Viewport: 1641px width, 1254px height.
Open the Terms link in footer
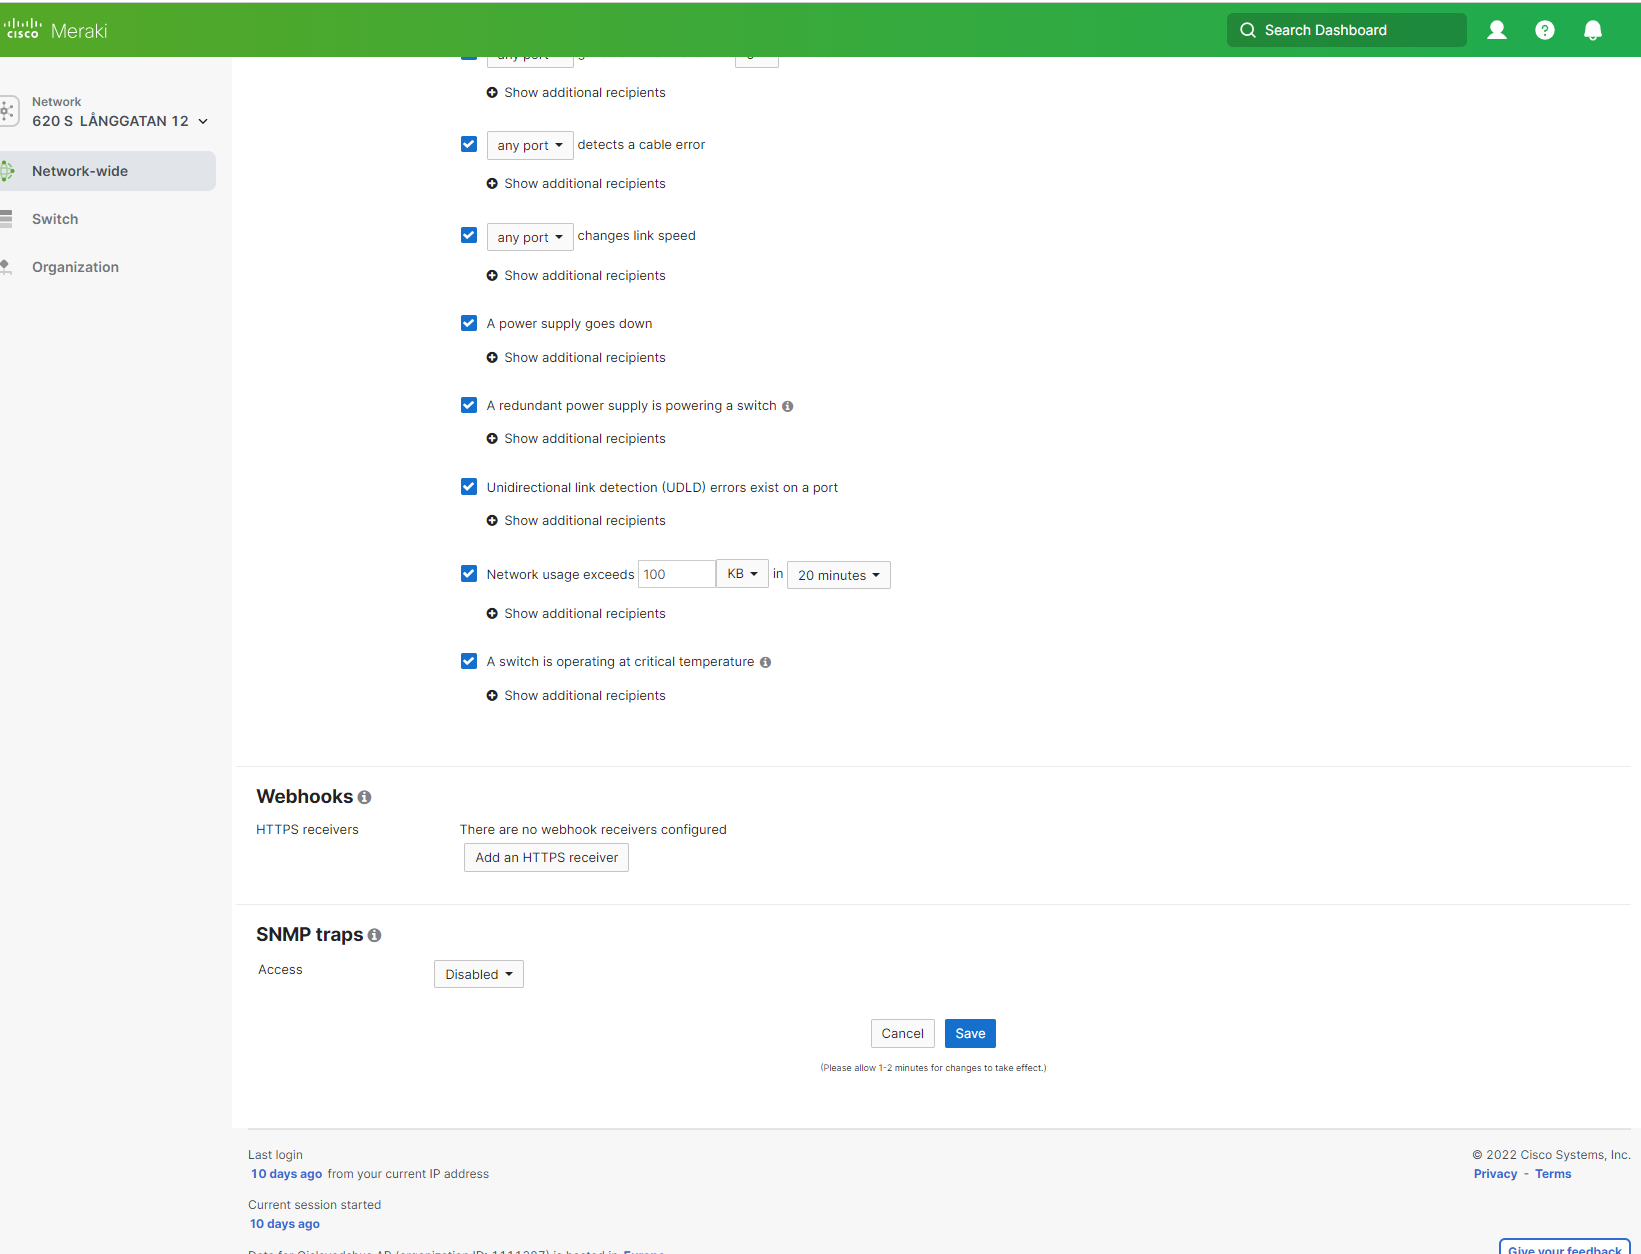[1553, 1173]
